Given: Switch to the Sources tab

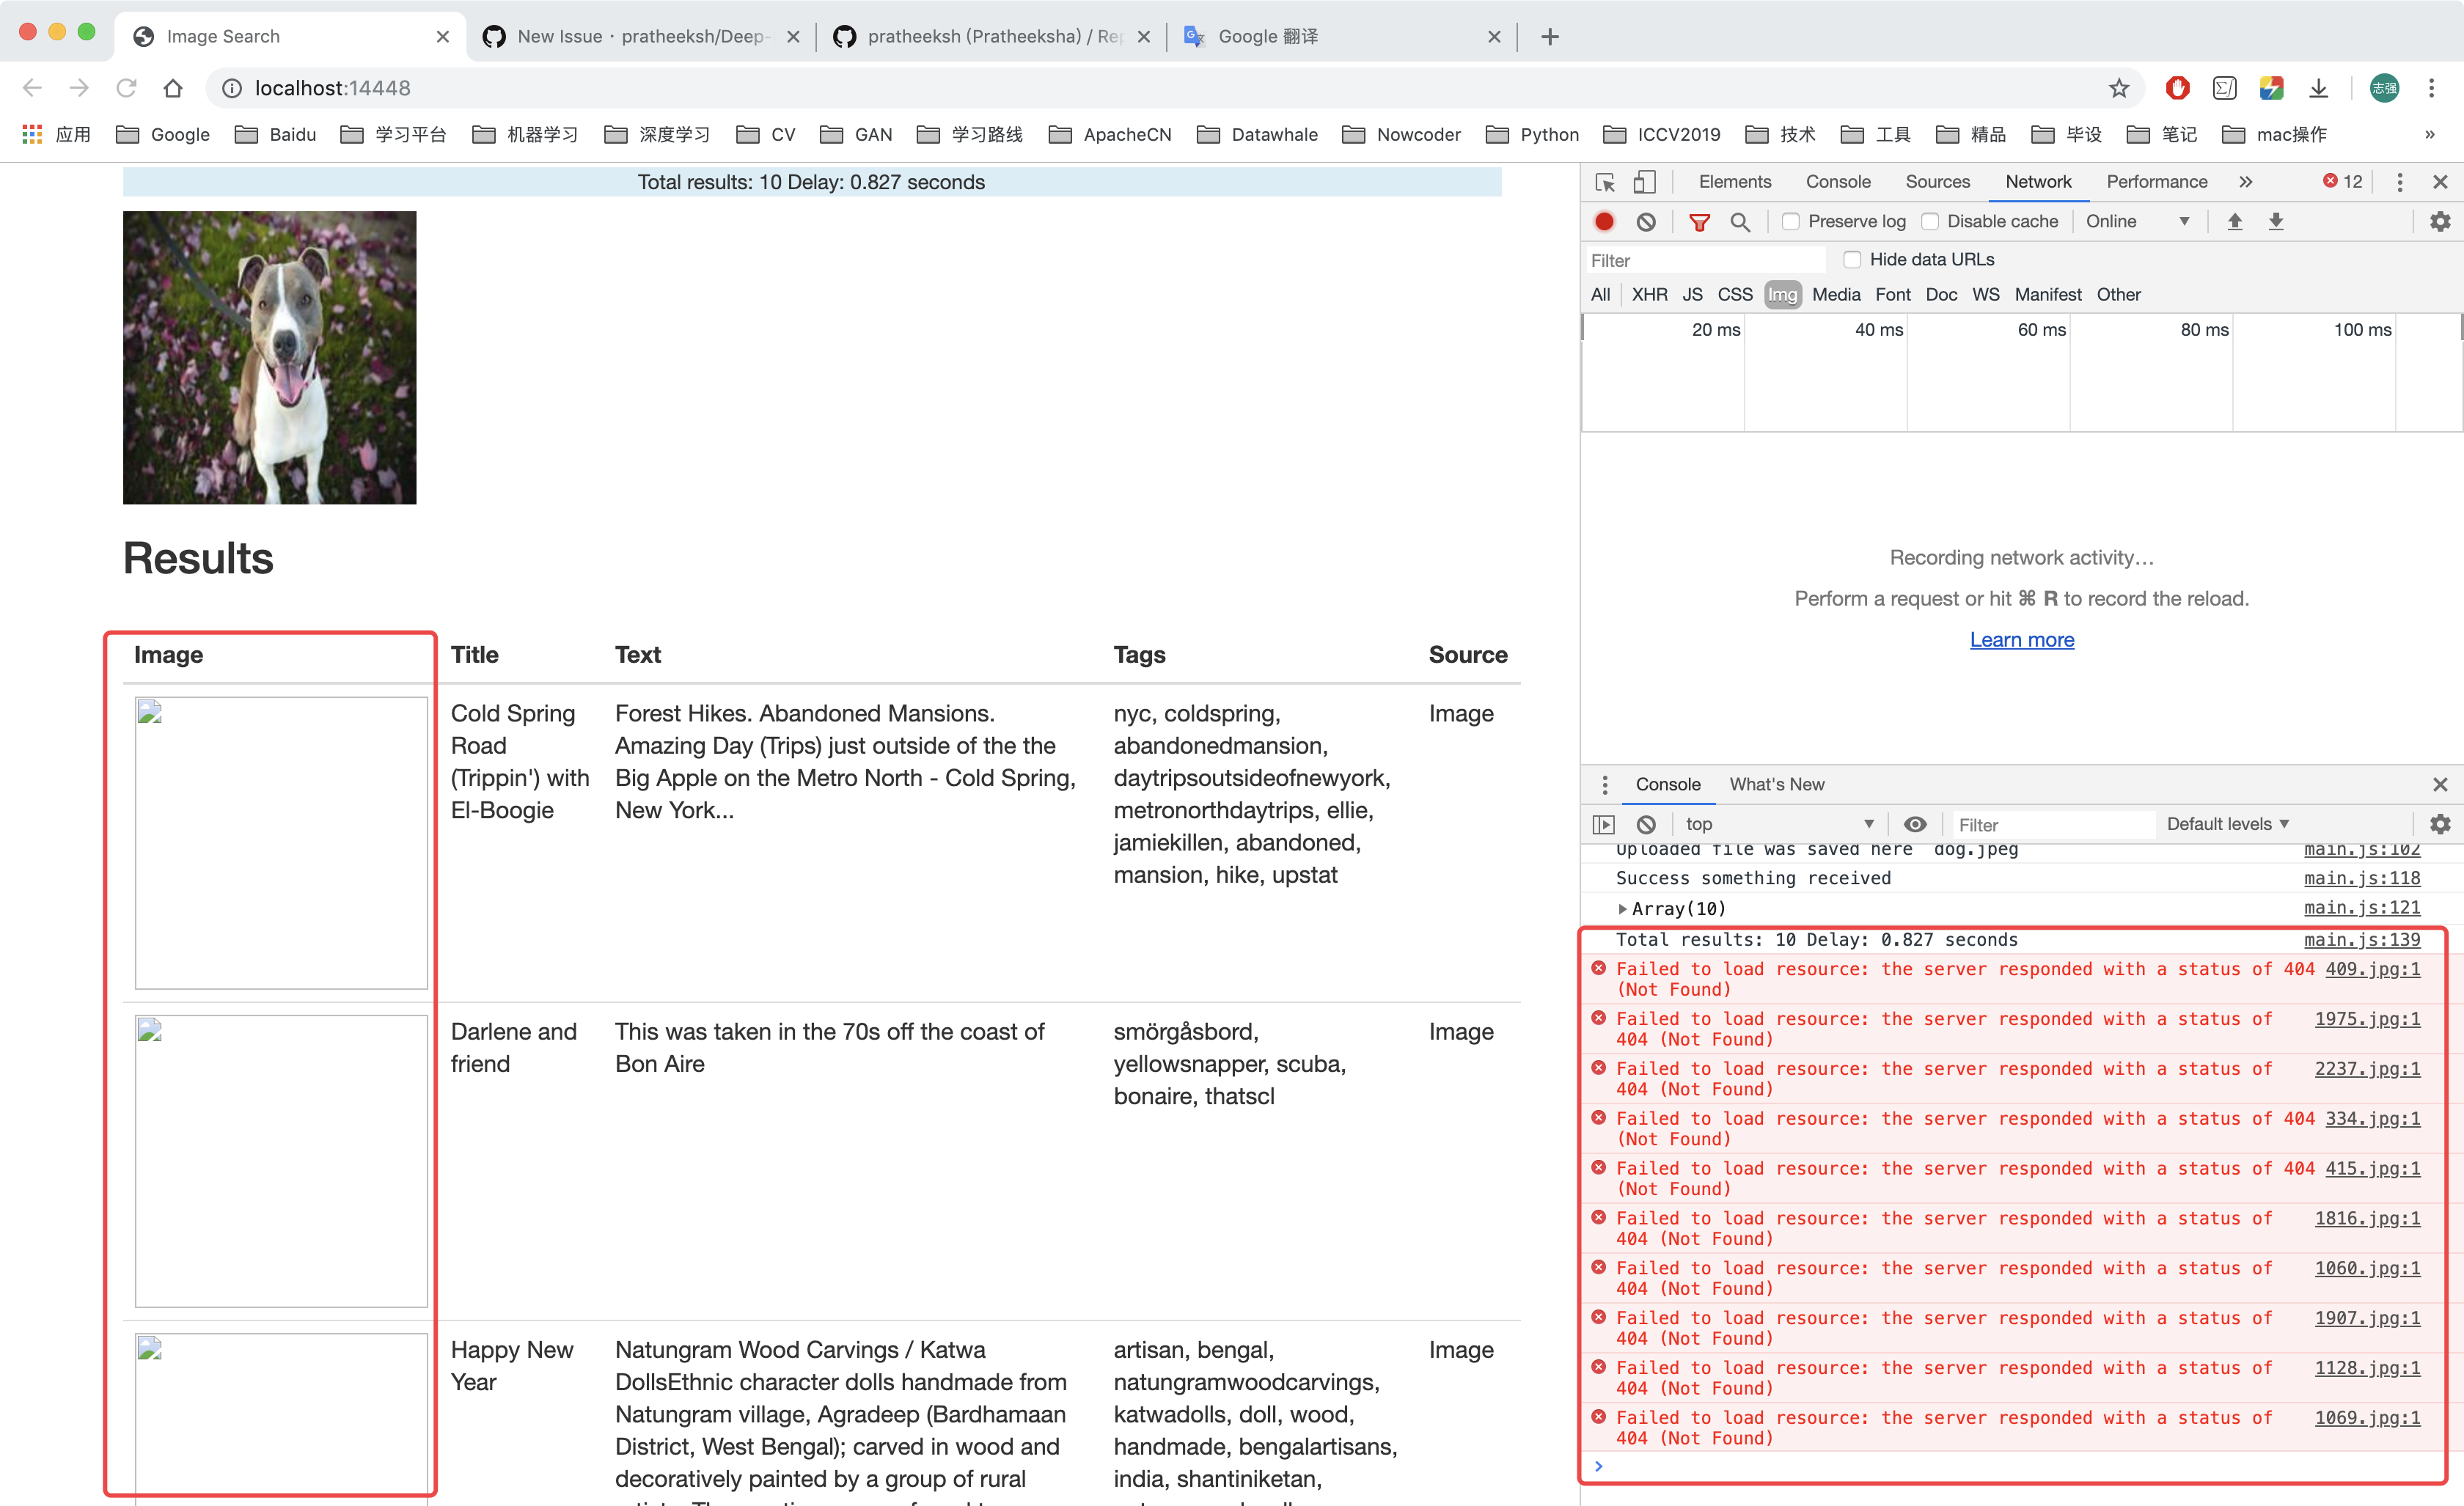Looking at the screenshot, I should (x=1937, y=182).
